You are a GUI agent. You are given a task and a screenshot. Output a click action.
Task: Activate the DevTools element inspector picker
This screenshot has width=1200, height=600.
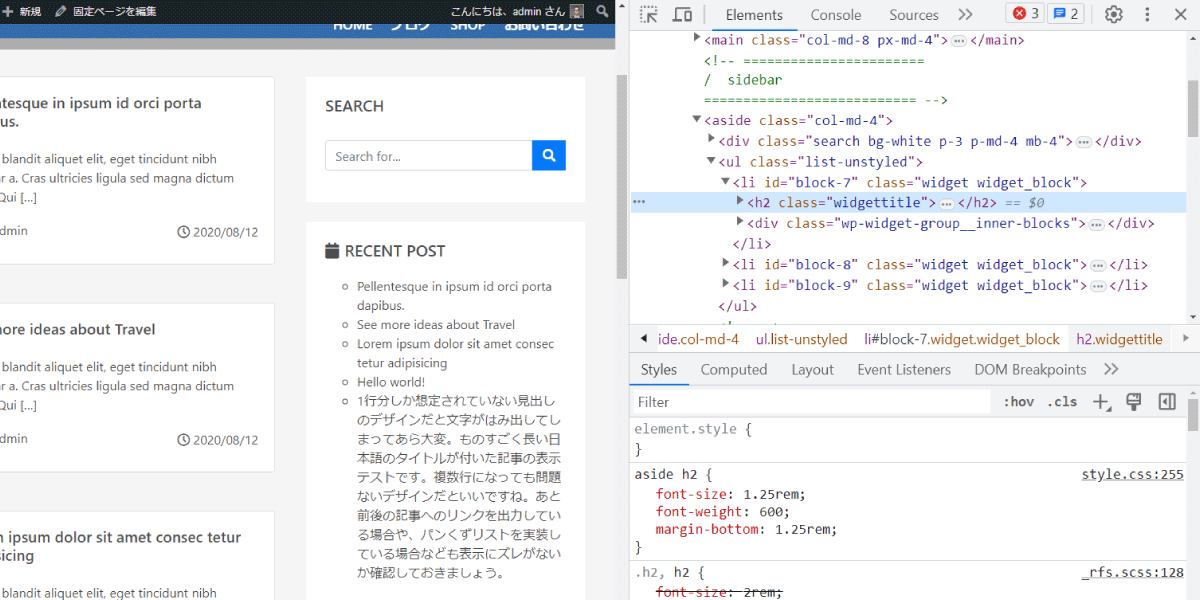pos(649,15)
